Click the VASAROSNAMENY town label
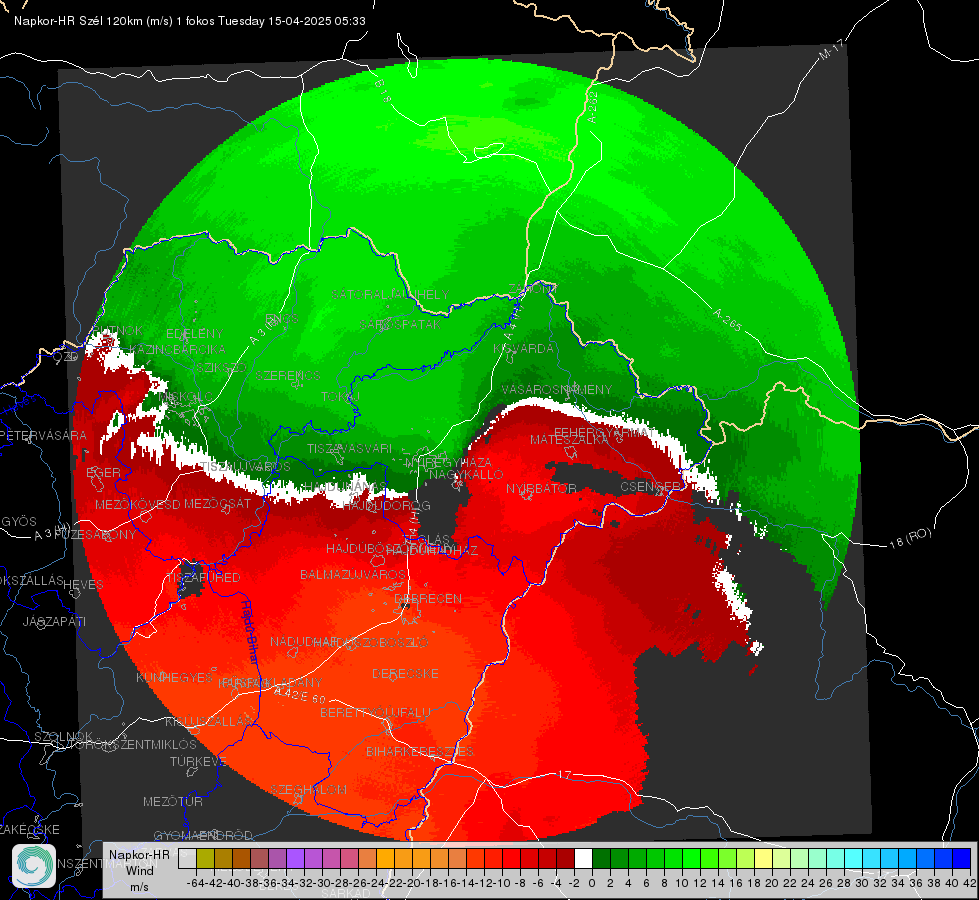 557,390
